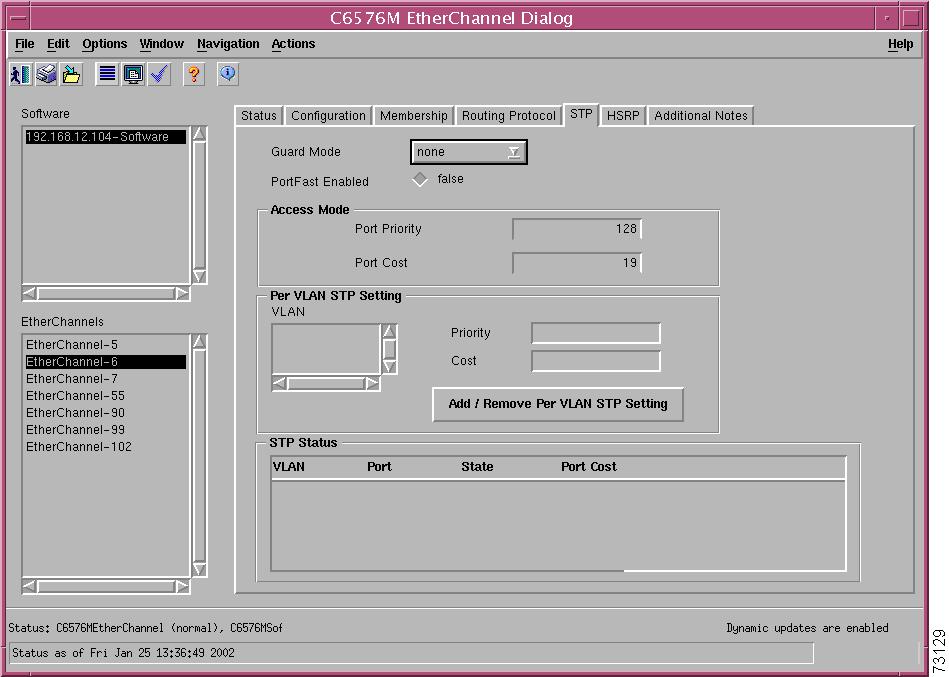Screen dimensions: 949x677
Task: Open the Additional Notes tab
Action: [x=701, y=116]
